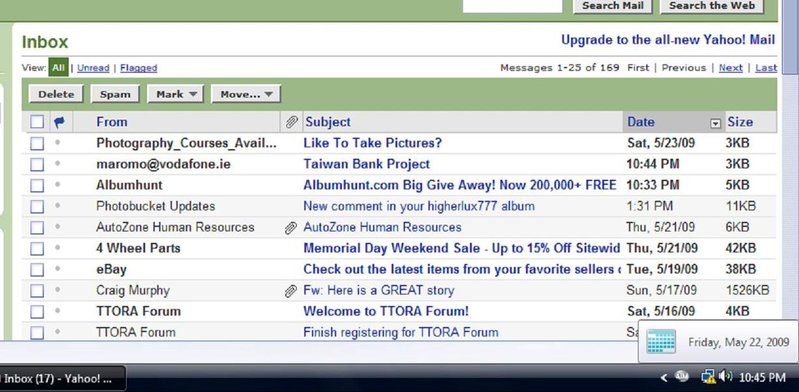This screenshot has width=799, height=392.
Task: Toggle flag dot for eBay message
Action: [x=58, y=269]
